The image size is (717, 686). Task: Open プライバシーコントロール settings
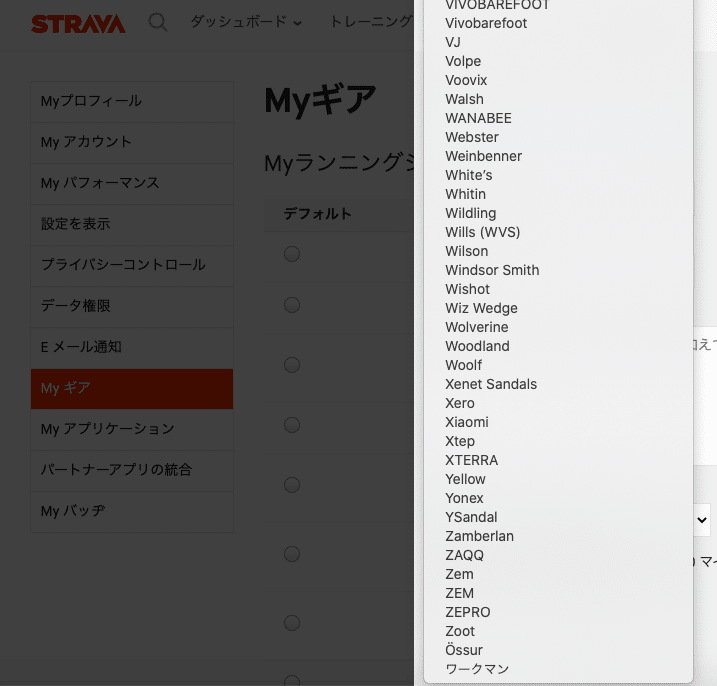pyautogui.click(x=132, y=265)
